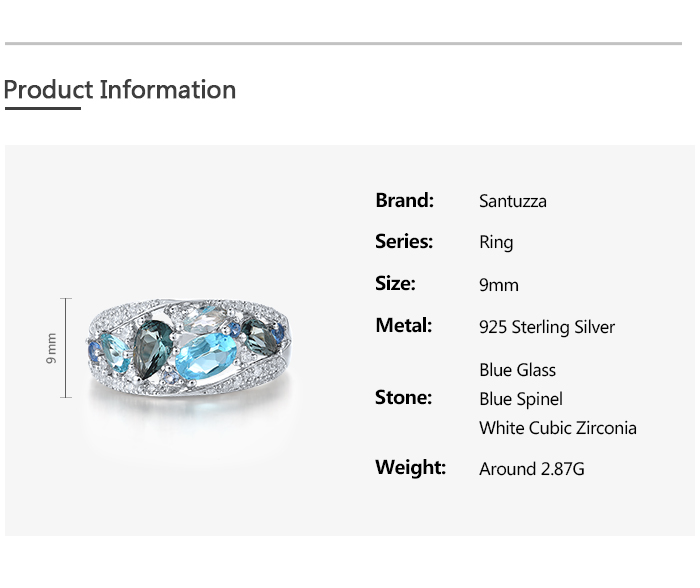
Task: Select the Santuzza brand name
Action: coord(513,201)
